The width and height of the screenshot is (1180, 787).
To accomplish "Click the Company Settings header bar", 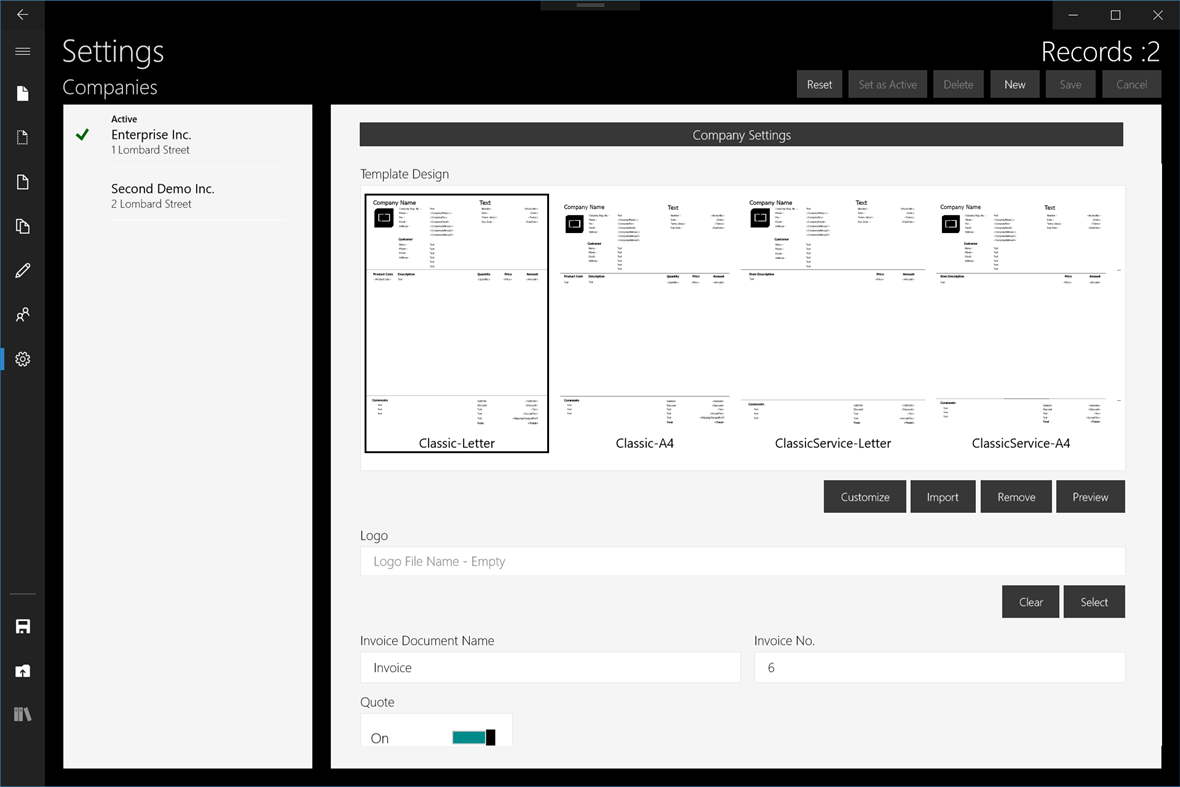I will pos(741,134).
